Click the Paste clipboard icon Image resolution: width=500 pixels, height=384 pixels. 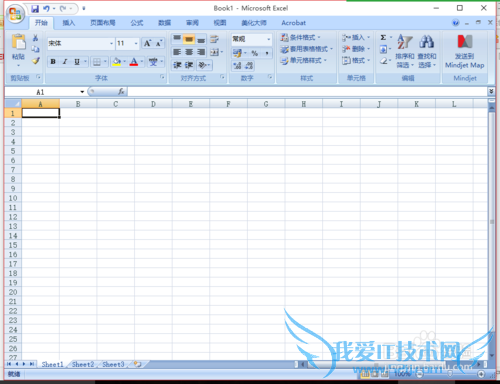click(18, 42)
